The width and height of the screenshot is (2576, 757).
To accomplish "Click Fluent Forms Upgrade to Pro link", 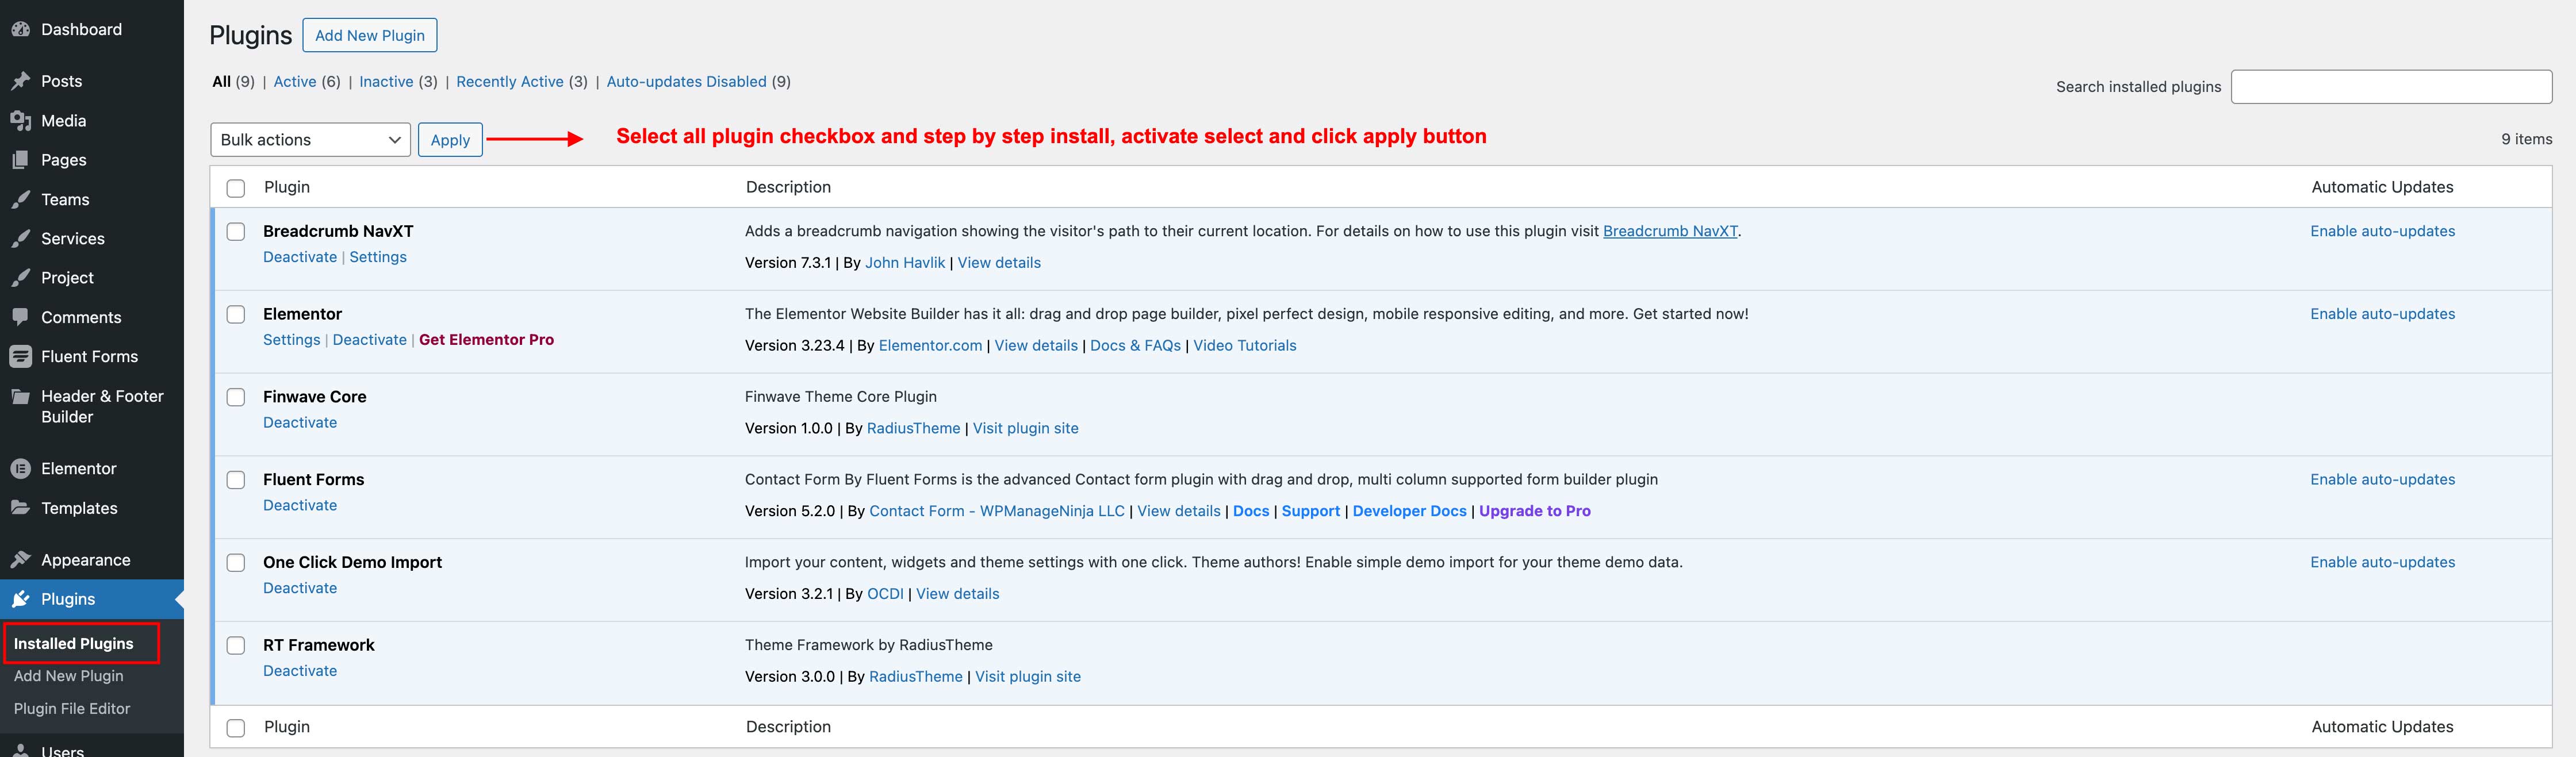I will coord(1535,511).
